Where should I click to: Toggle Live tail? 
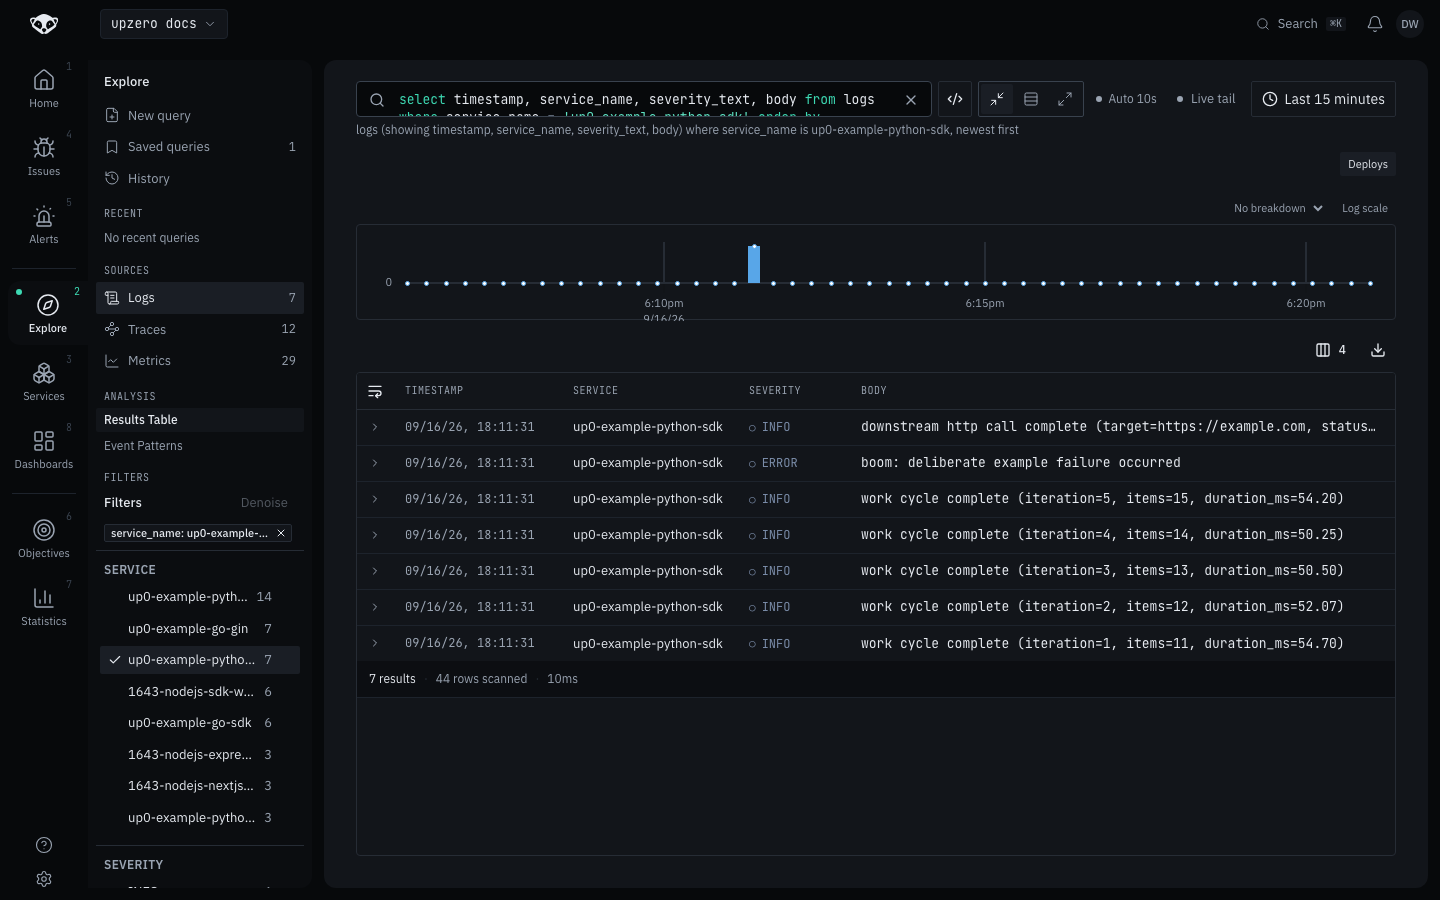point(1206,99)
